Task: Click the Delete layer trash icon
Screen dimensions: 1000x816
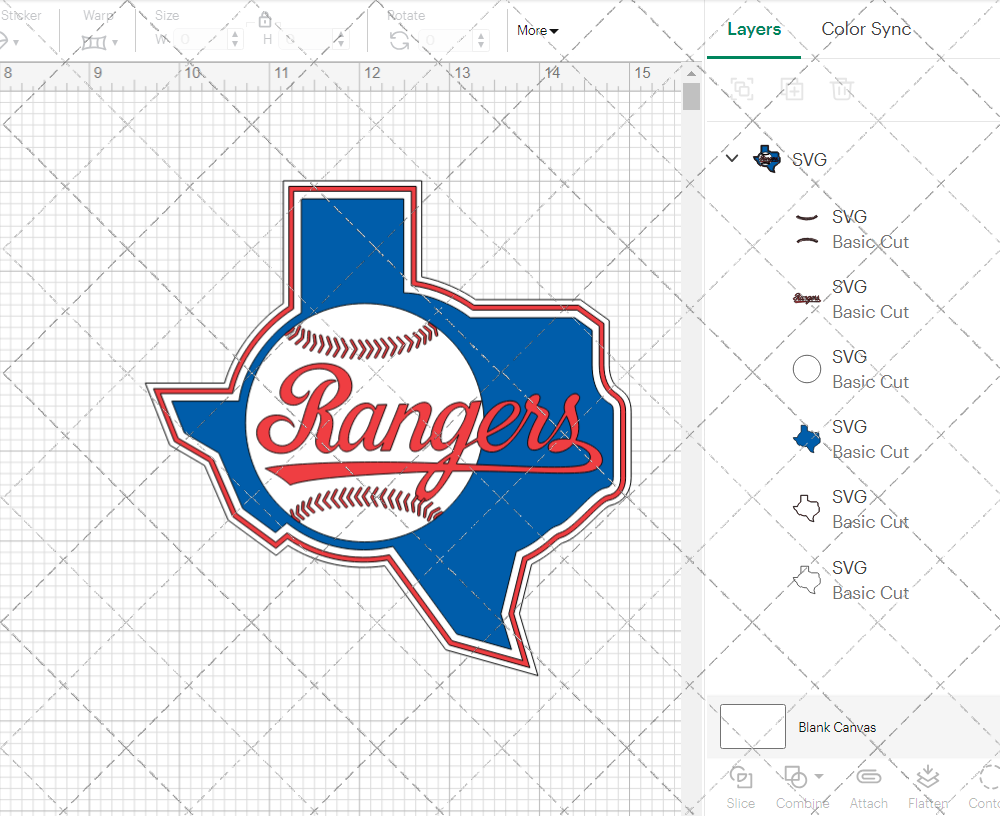Action: point(842,90)
